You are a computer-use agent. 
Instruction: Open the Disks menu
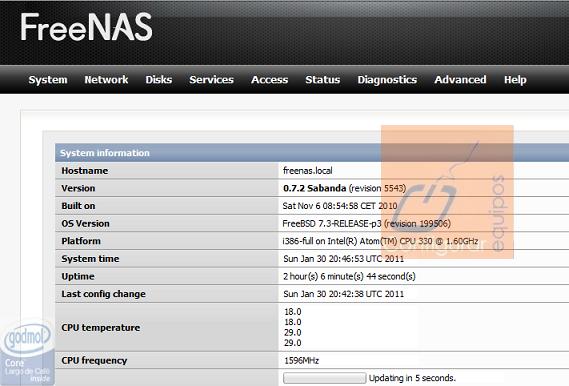click(x=159, y=80)
